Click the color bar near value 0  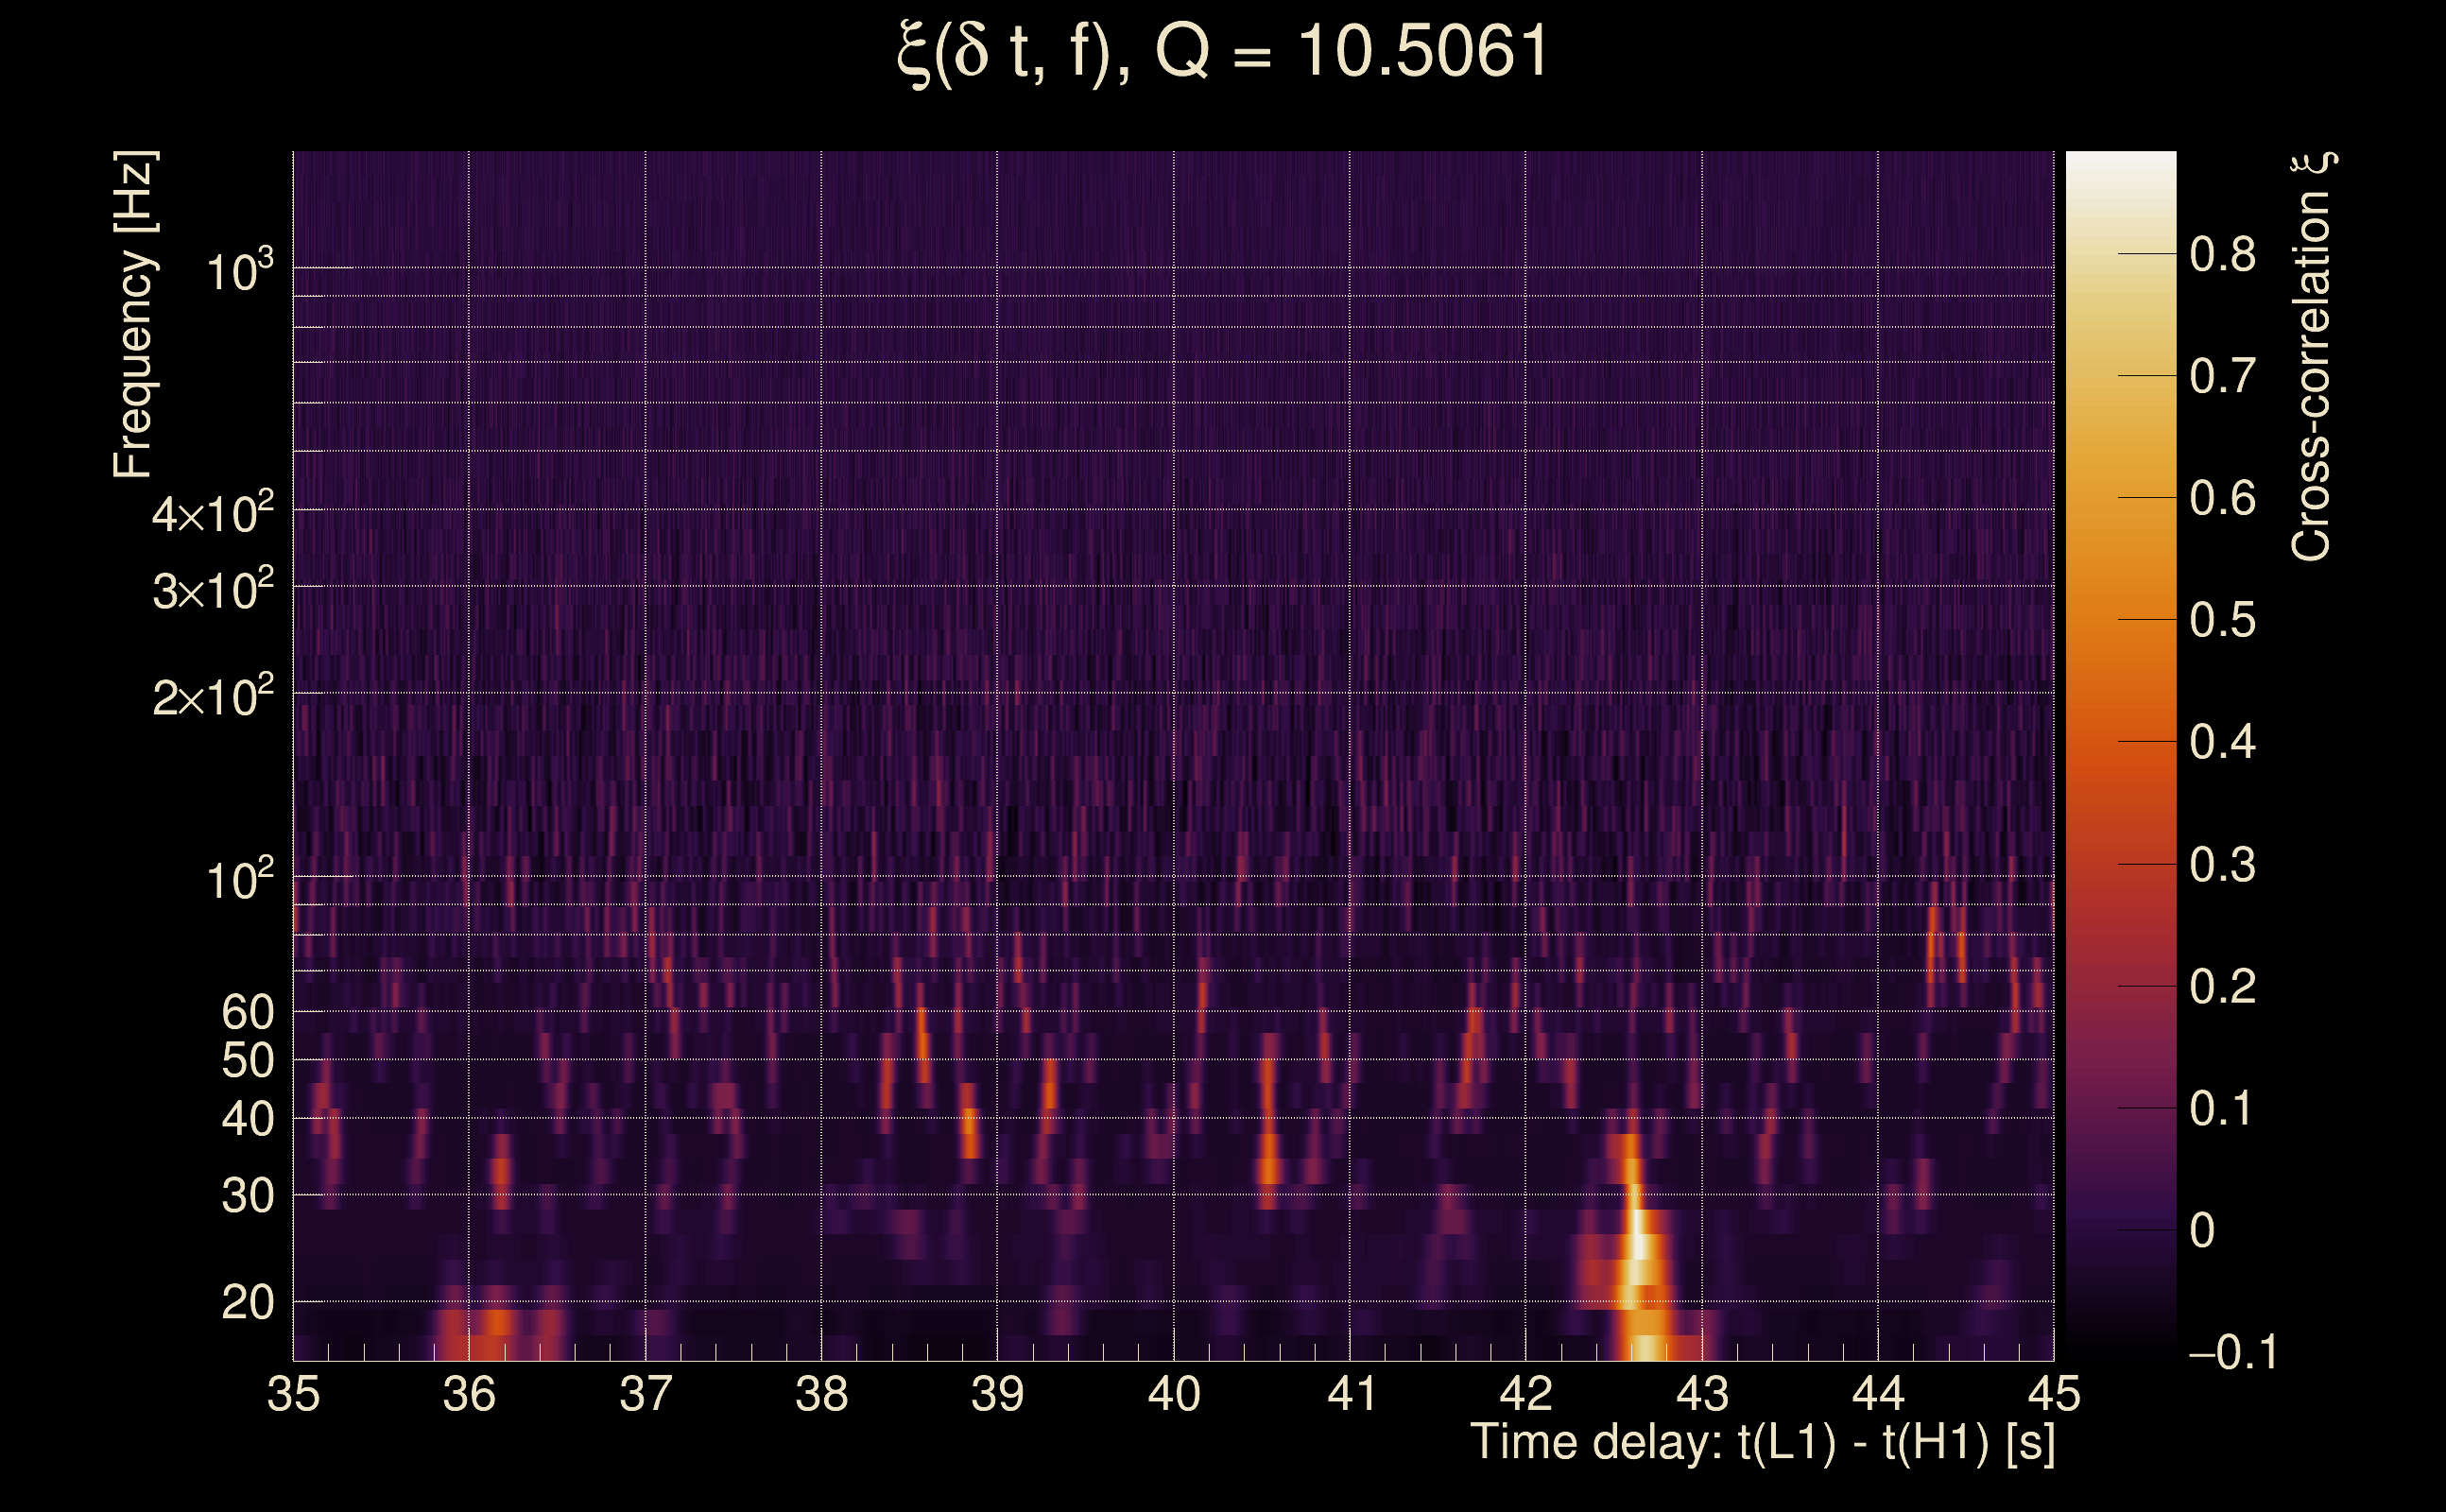coord(2120,1229)
